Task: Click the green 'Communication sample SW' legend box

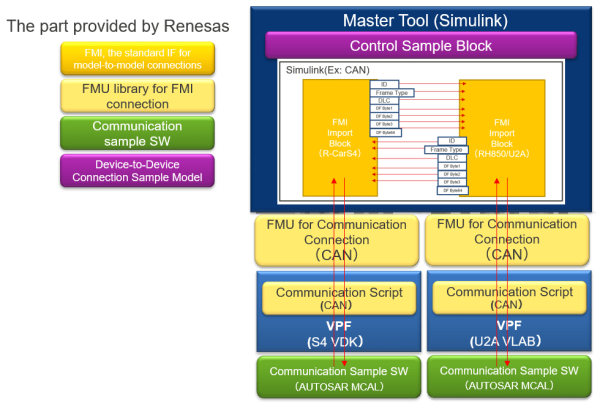Action: click(137, 133)
